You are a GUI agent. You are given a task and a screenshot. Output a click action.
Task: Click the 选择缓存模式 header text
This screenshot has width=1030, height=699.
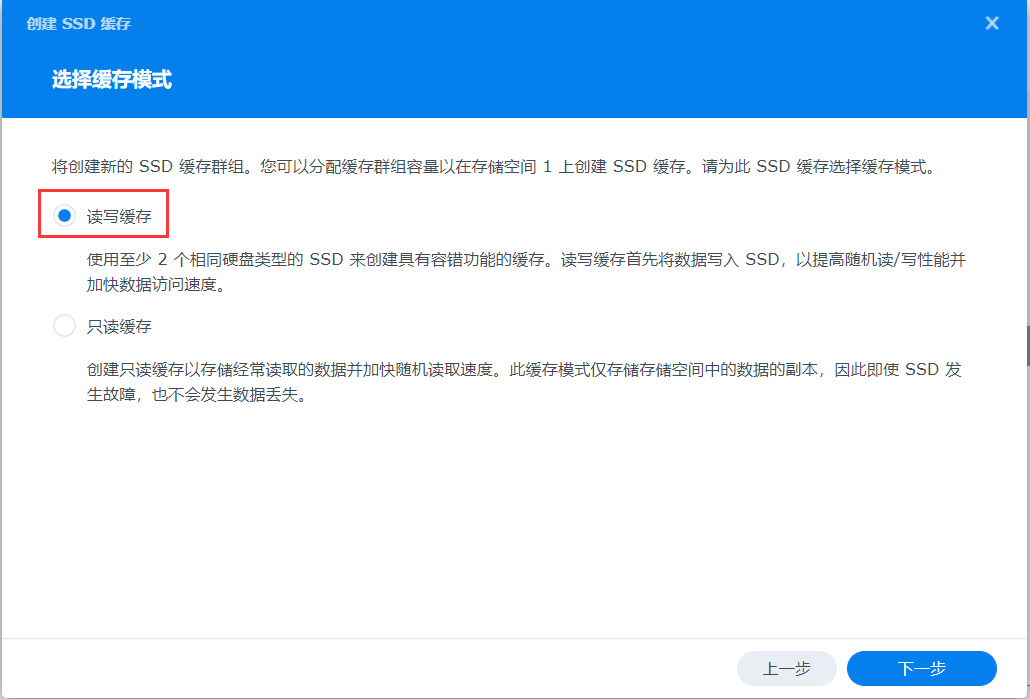click(x=112, y=80)
